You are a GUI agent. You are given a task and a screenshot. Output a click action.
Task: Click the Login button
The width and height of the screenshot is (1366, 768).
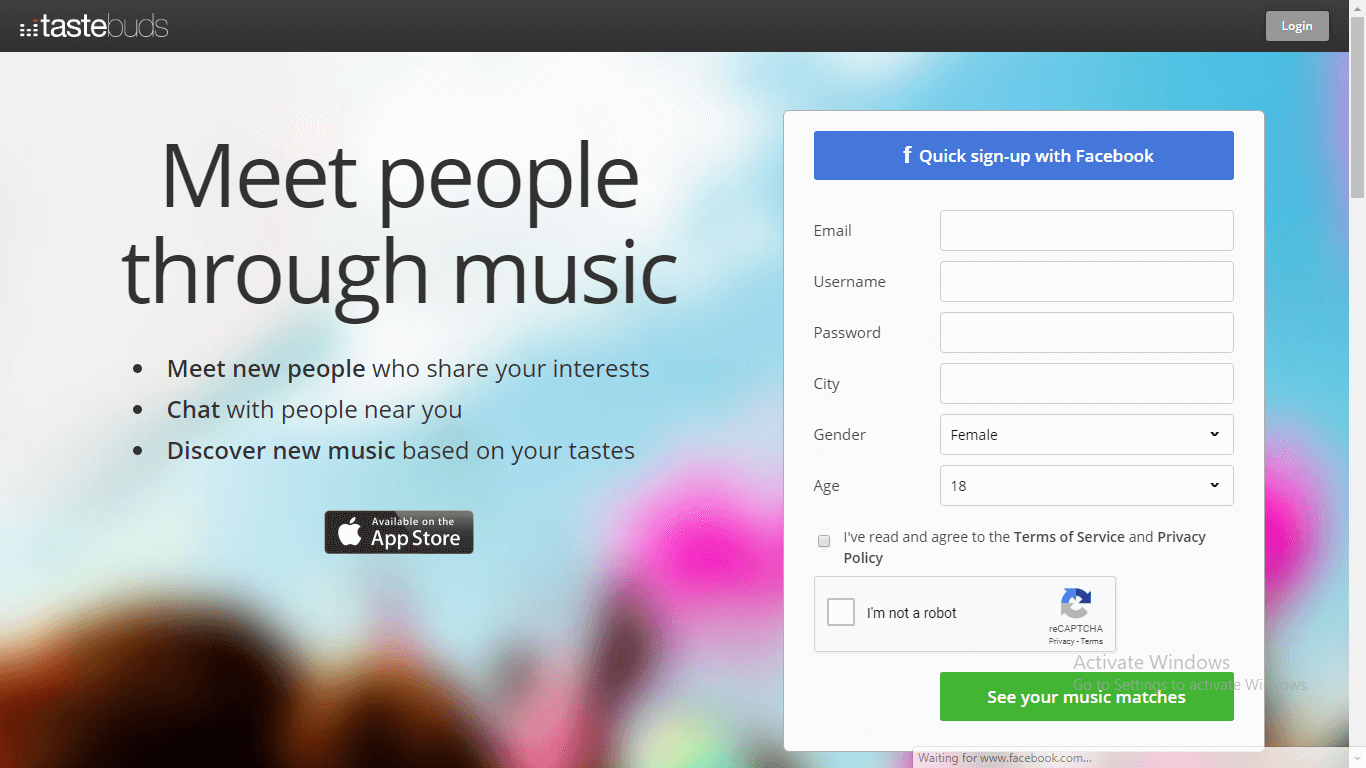[1297, 26]
